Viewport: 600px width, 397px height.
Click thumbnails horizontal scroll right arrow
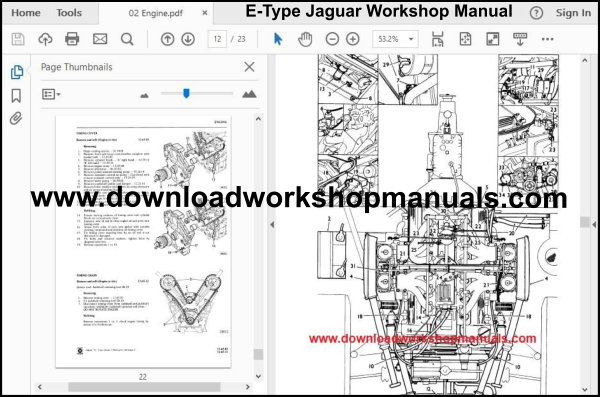tap(248, 387)
